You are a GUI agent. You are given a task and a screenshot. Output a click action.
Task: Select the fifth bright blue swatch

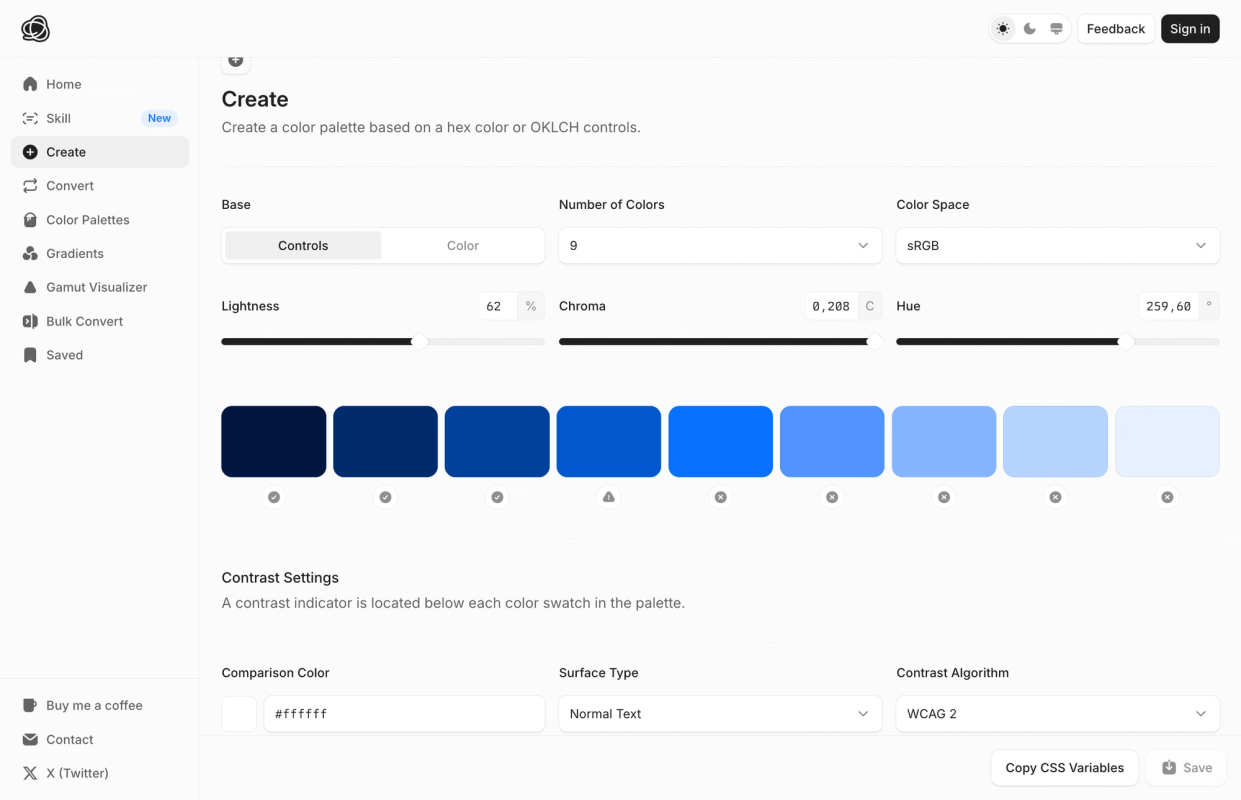[x=721, y=441]
